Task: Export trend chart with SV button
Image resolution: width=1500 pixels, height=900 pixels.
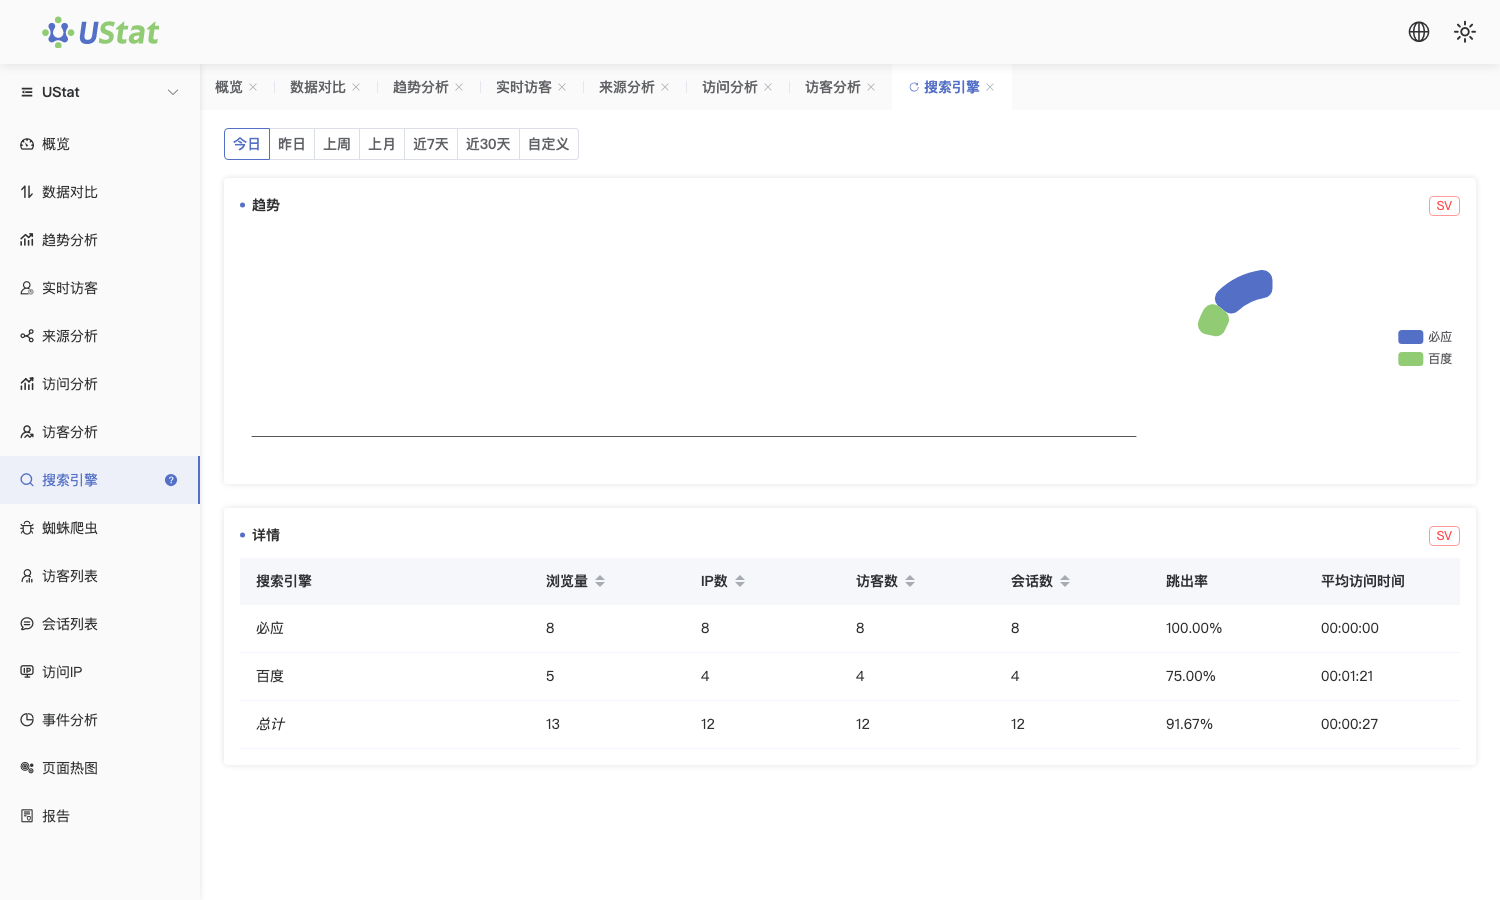Action: (1444, 206)
